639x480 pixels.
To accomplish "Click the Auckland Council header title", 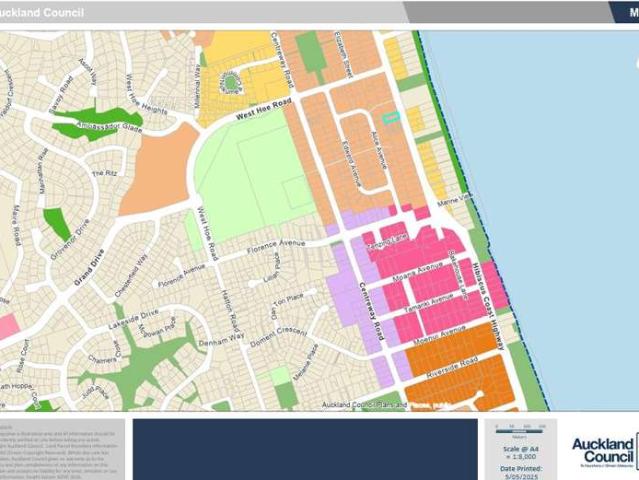I will pyautogui.click(x=42, y=12).
